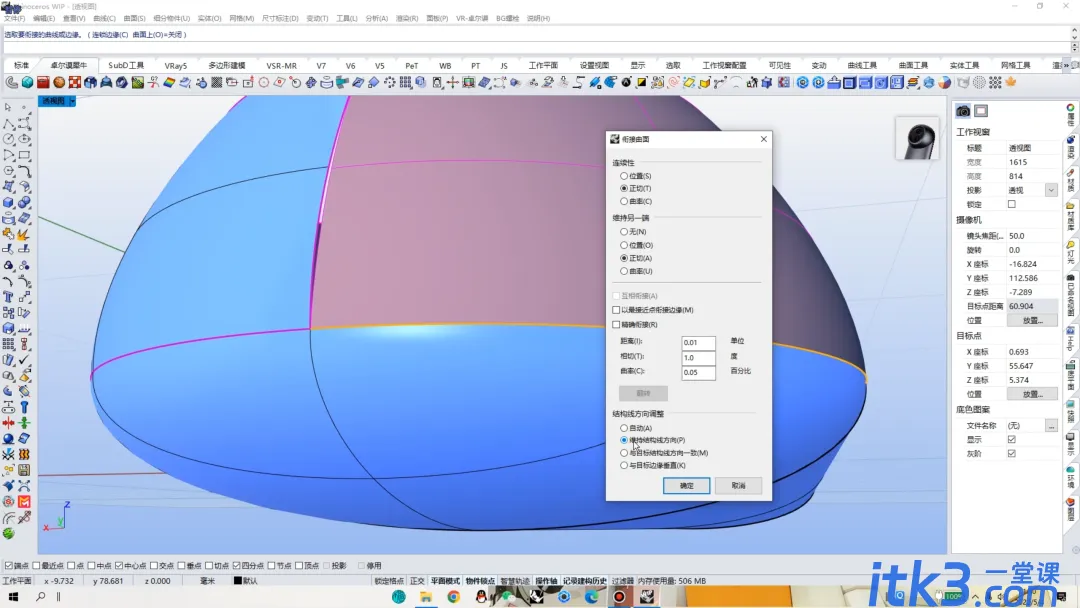Expand the toolbar tabs overflow arrow
This screenshot has width=1080, height=608.
tap(1066, 65)
